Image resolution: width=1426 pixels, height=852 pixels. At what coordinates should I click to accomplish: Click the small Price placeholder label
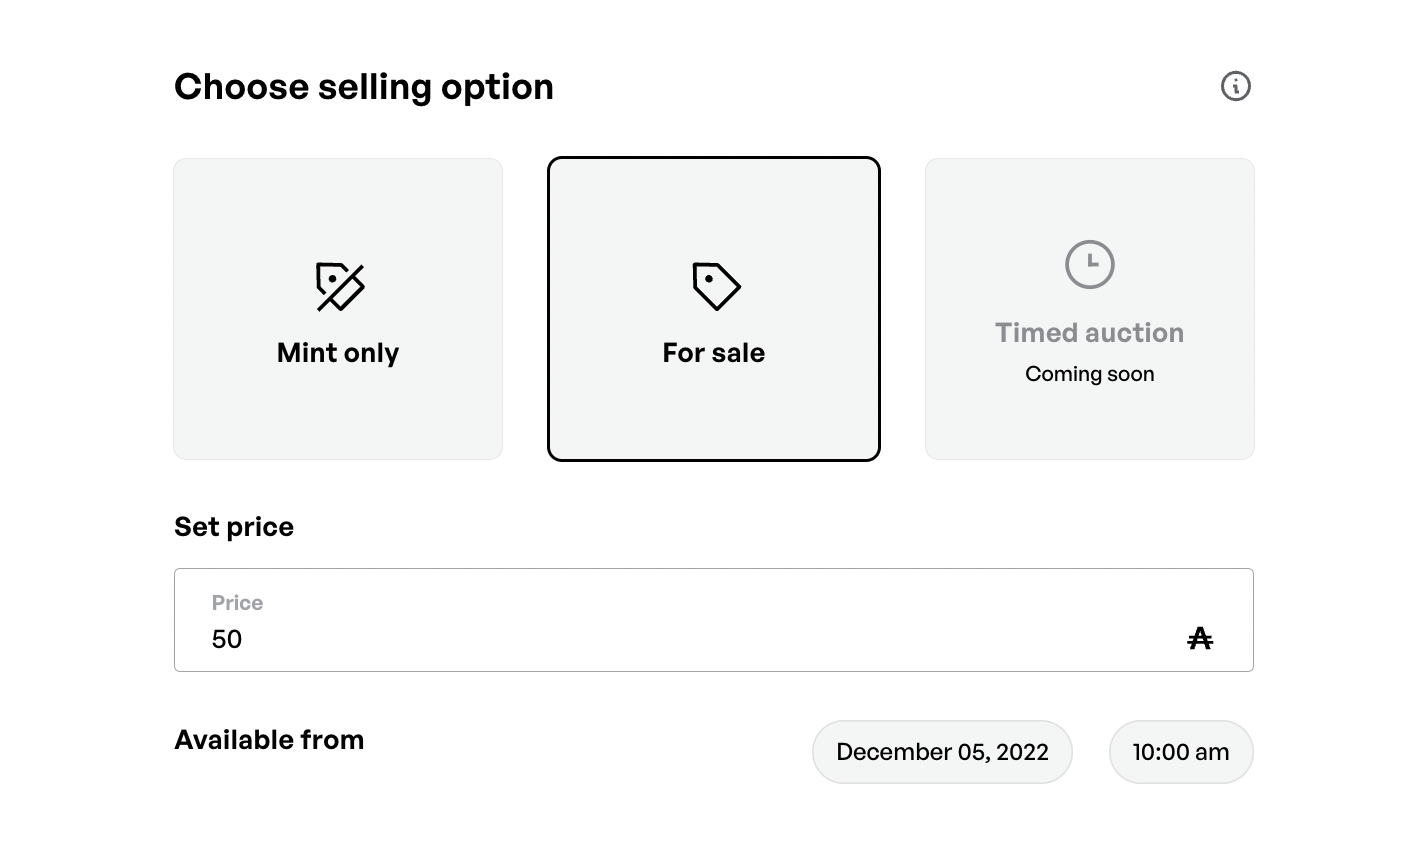[237, 603]
